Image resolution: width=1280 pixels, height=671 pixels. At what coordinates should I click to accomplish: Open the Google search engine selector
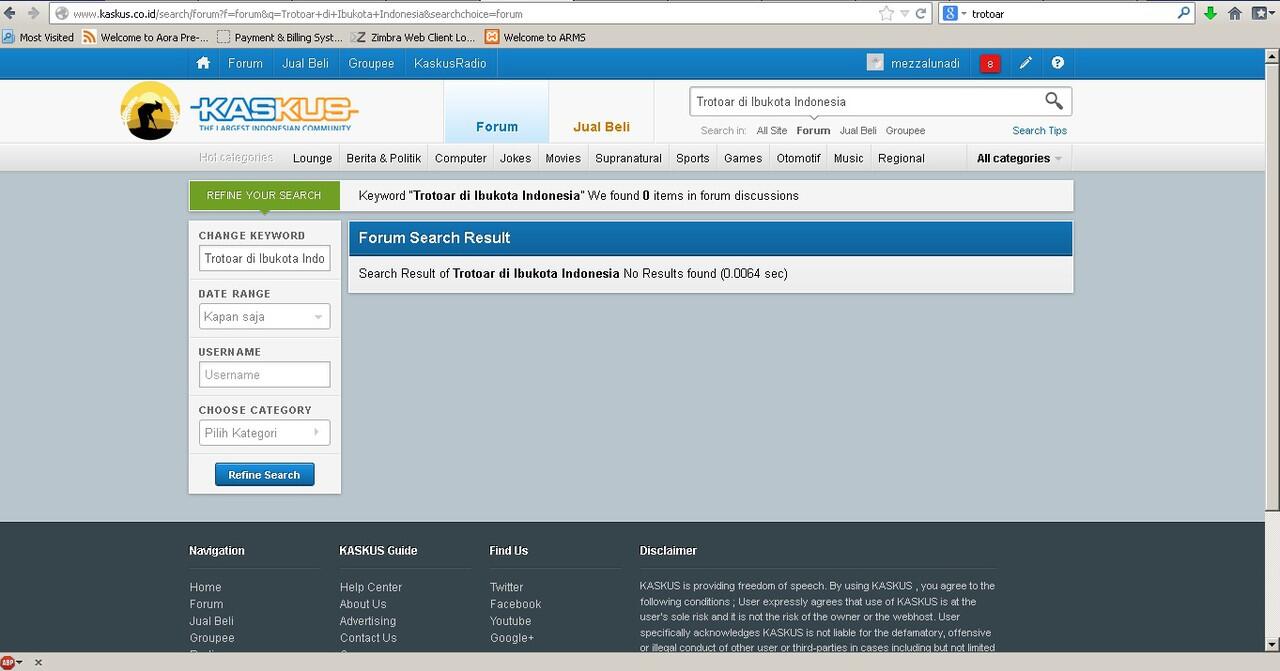[954, 13]
